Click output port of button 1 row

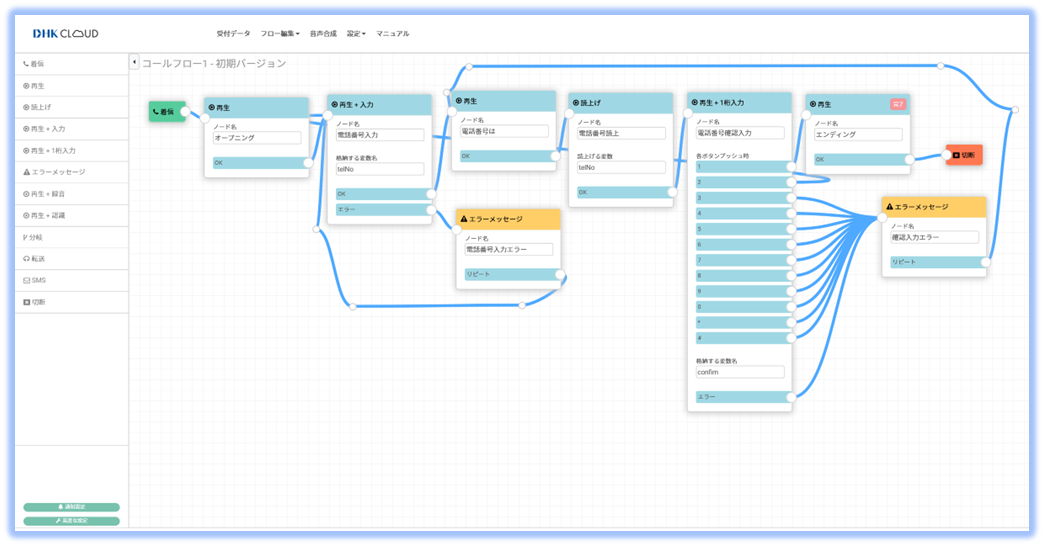pyautogui.click(x=790, y=167)
